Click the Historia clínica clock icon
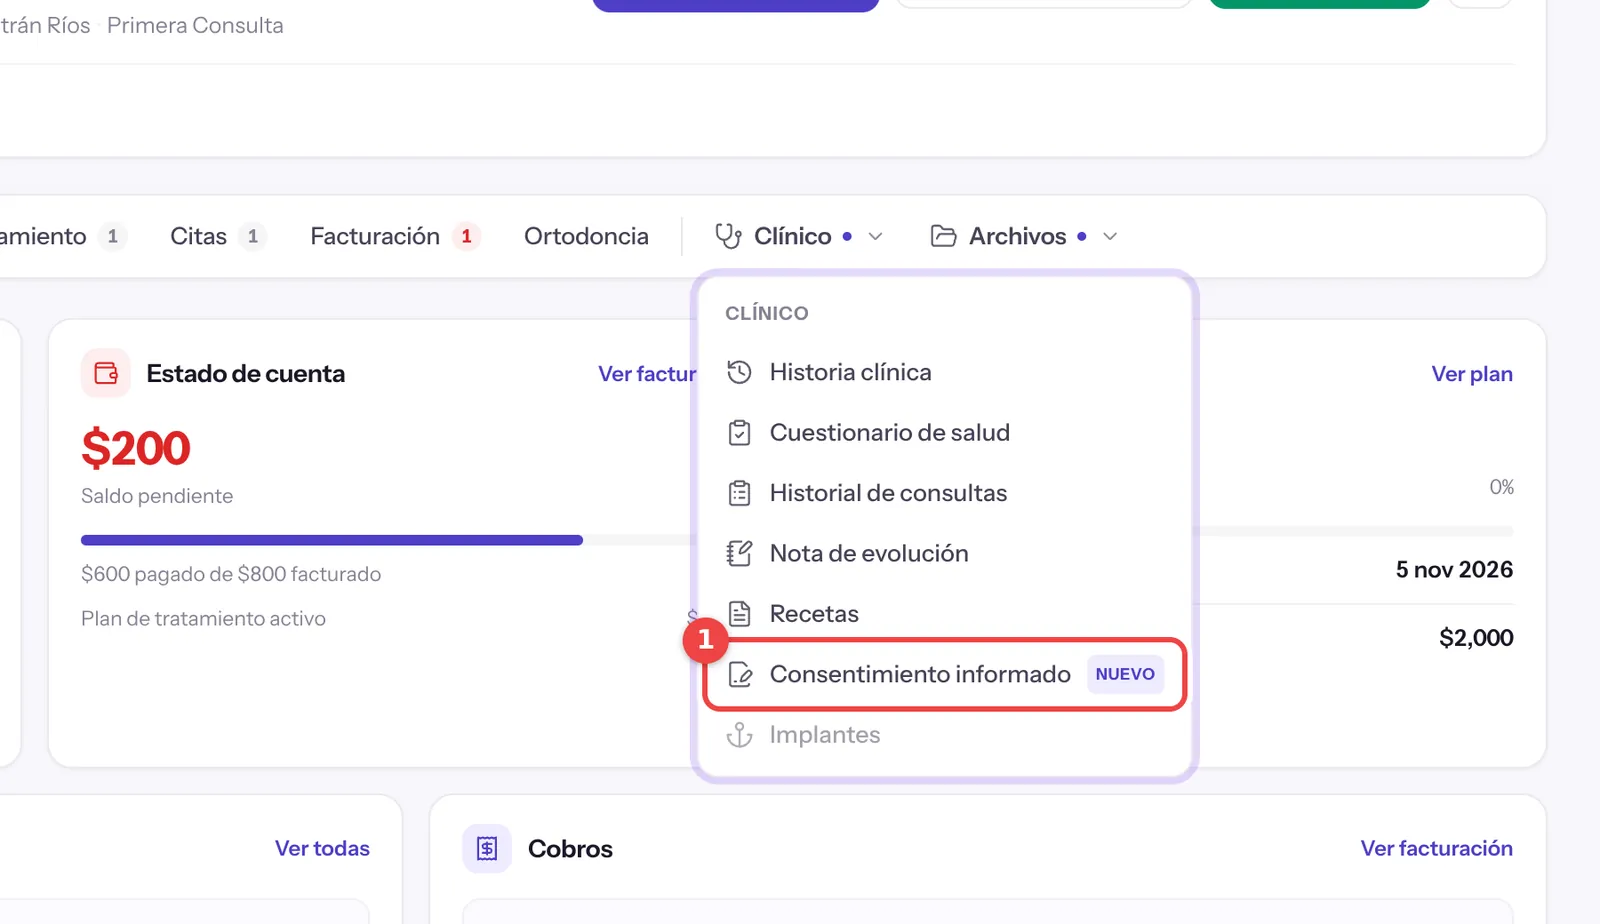This screenshot has width=1600, height=924. pos(739,372)
